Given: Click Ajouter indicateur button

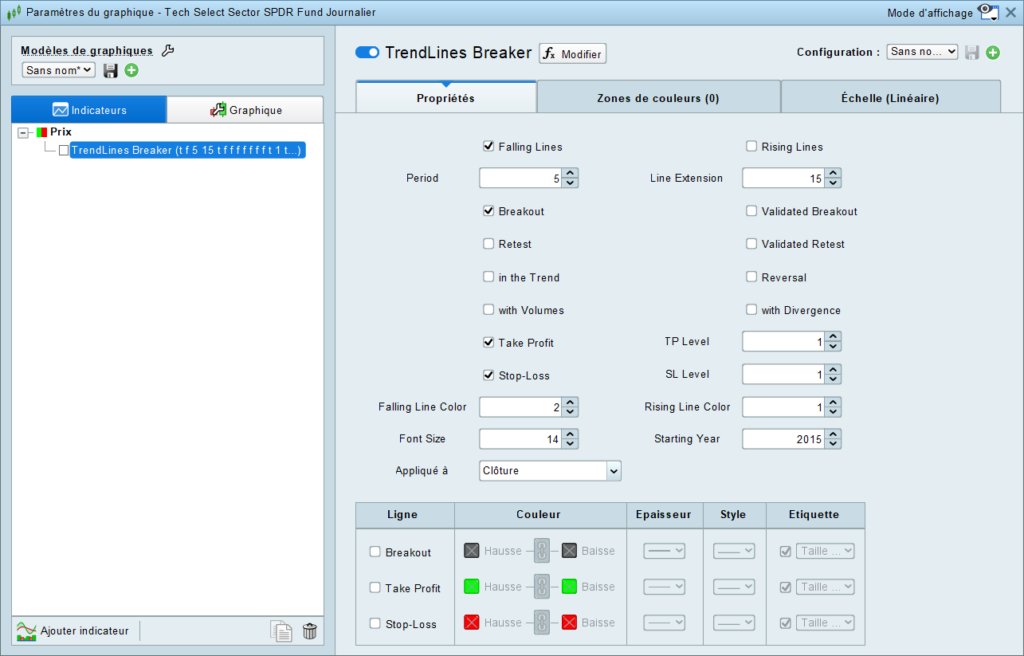Looking at the screenshot, I should coord(72,631).
